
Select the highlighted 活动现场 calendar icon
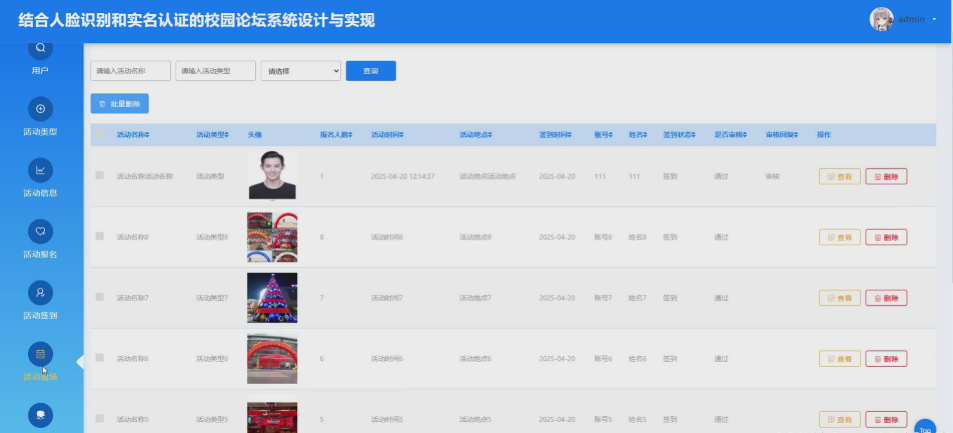[40, 354]
